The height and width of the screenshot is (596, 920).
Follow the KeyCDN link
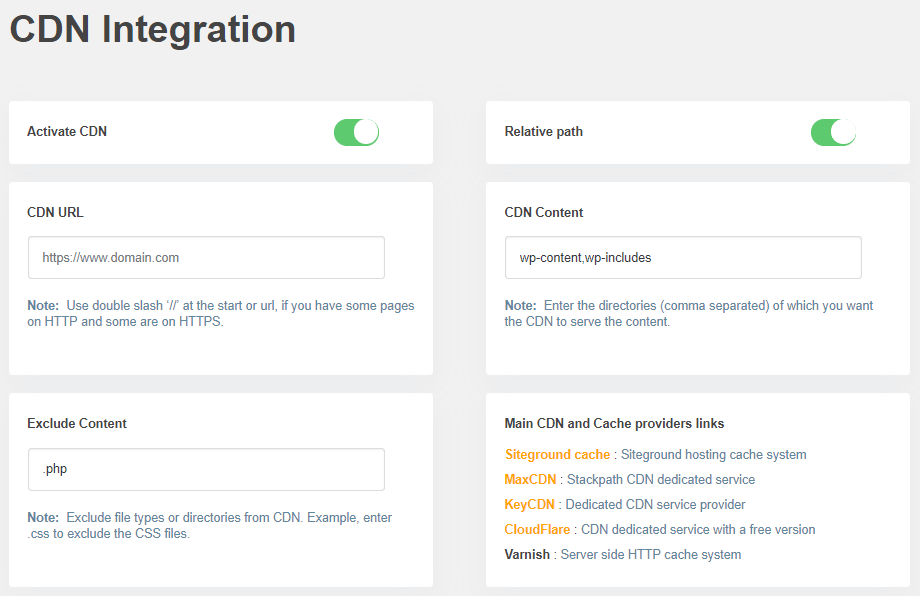click(x=530, y=504)
